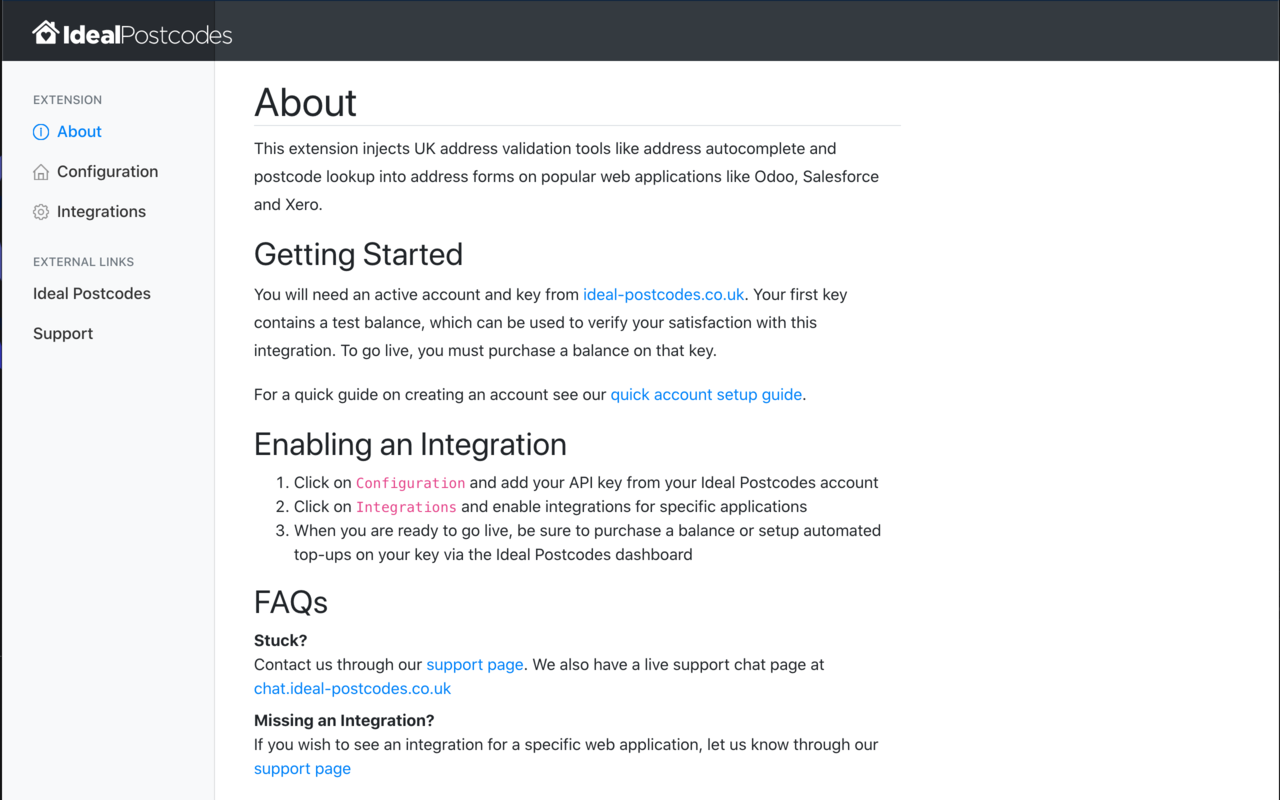Image resolution: width=1280 pixels, height=800 pixels.
Task: Click the info icon beside About
Action: pos(40,131)
